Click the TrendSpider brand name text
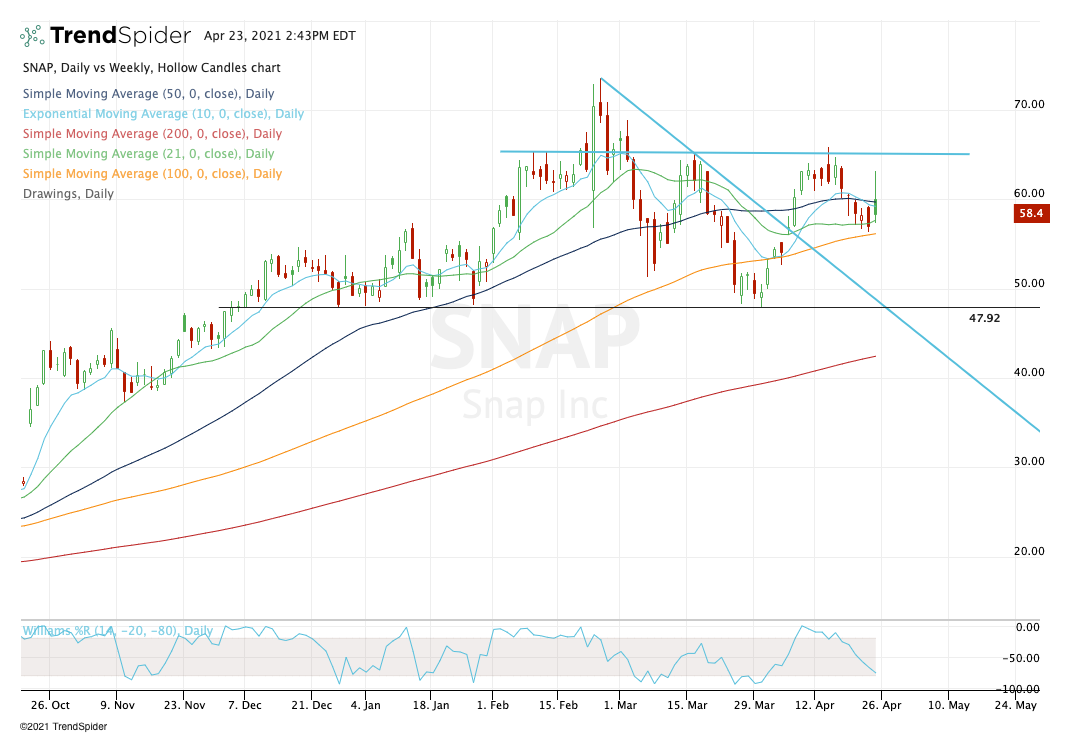Image resolution: width=1070 pixels, height=736 pixels. tap(121, 35)
